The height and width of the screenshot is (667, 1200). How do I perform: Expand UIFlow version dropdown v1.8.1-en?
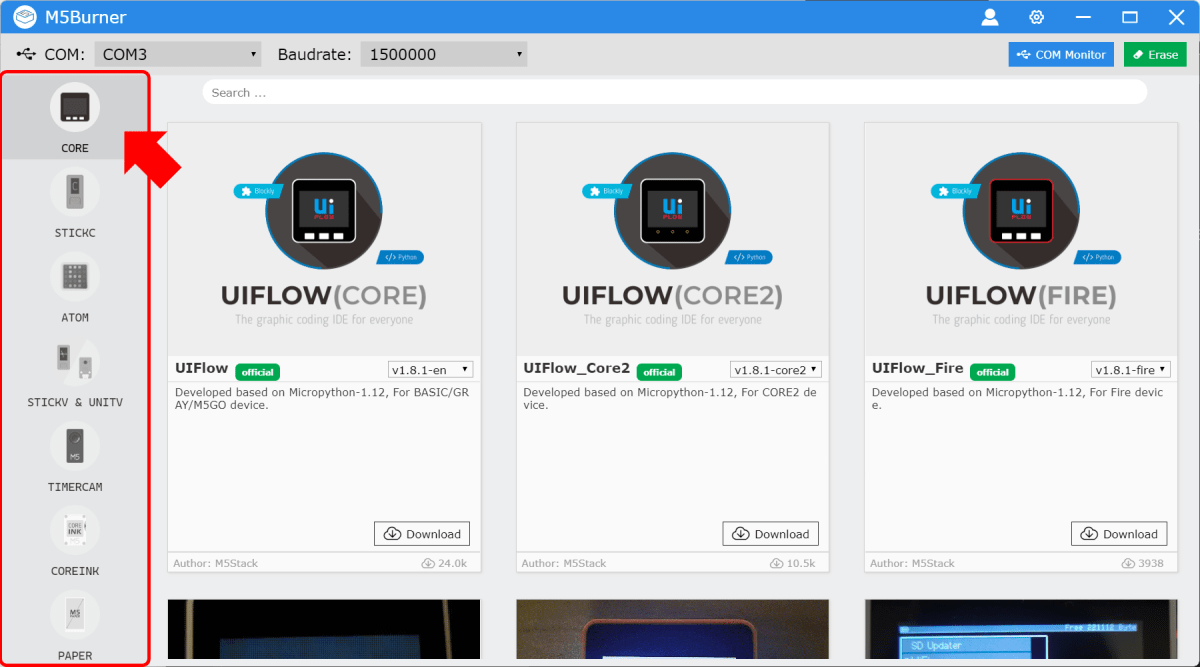[430, 369]
